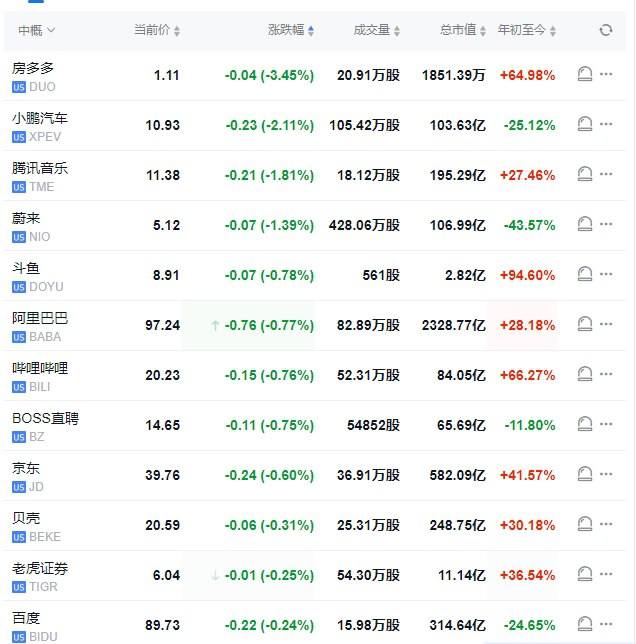Open 房多多 stock details

[x=33, y=68]
